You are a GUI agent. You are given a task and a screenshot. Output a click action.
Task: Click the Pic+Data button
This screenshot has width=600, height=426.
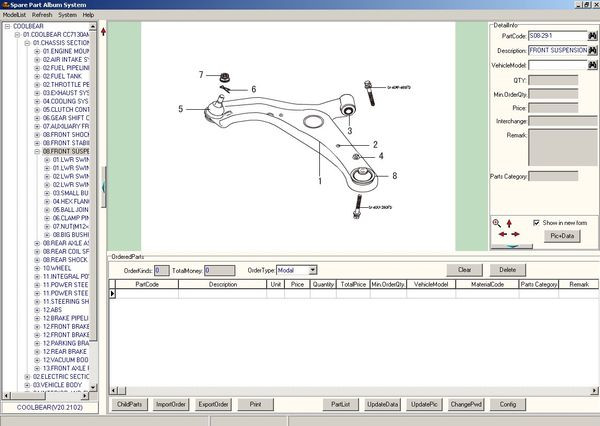(x=561, y=235)
